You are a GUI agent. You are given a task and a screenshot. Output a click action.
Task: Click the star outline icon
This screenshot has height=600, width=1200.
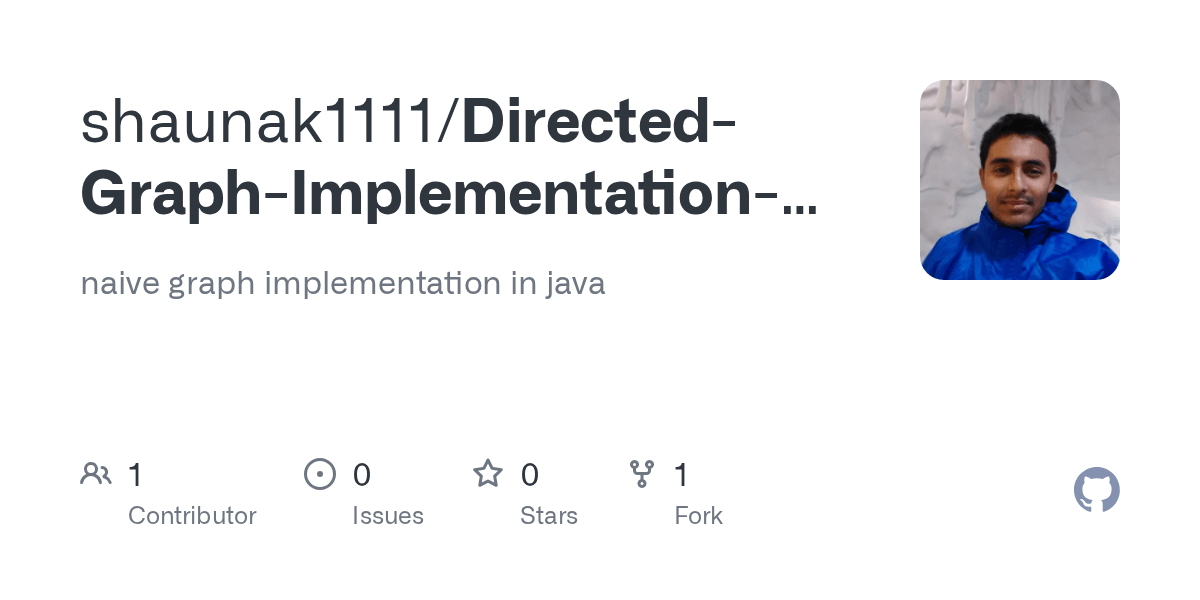coord(488,473)
